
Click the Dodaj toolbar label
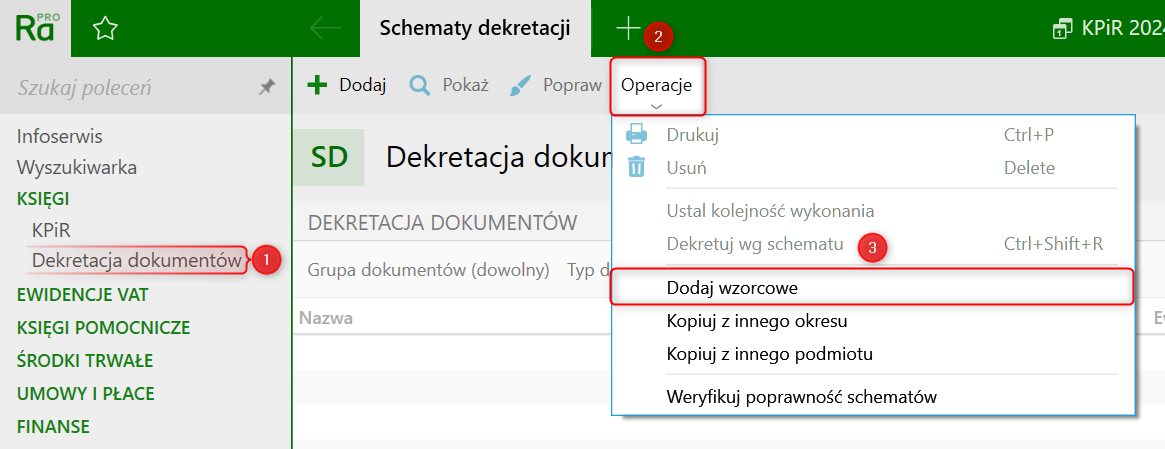363,85
